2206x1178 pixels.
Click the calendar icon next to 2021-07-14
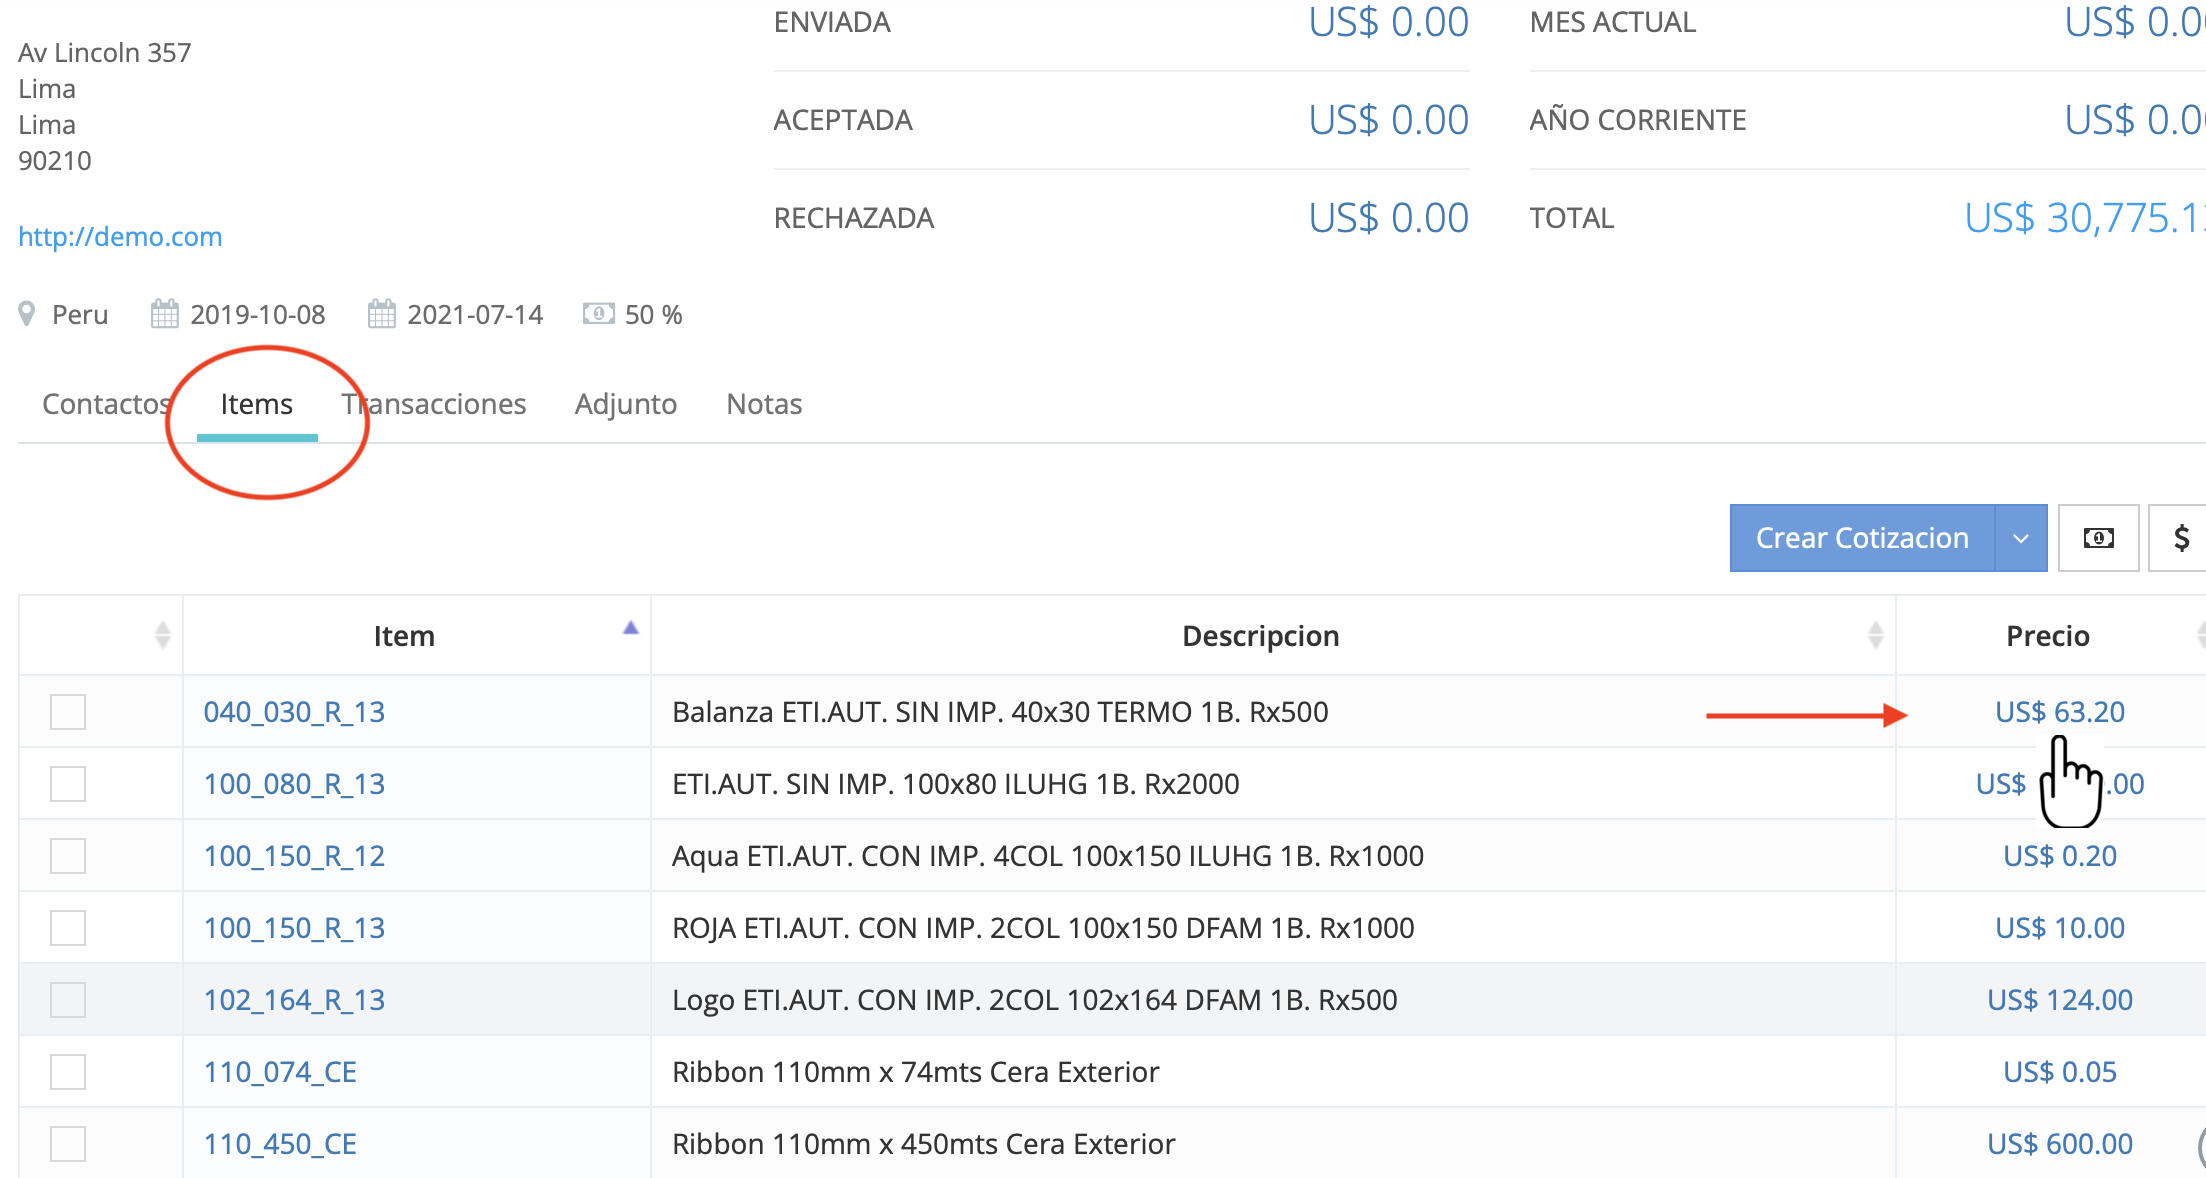pyautogui.click(x=381, y=314)
